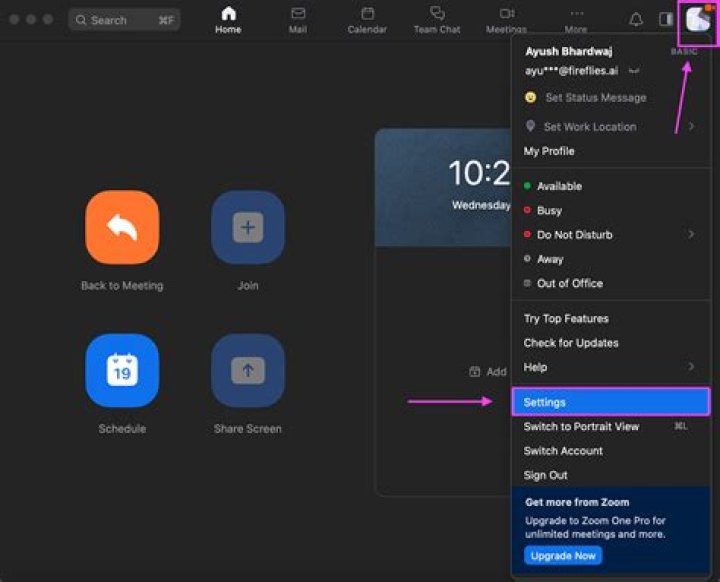Open the notifications bell icon
Screen dimensions: 720x582
[x=636, y=20]
